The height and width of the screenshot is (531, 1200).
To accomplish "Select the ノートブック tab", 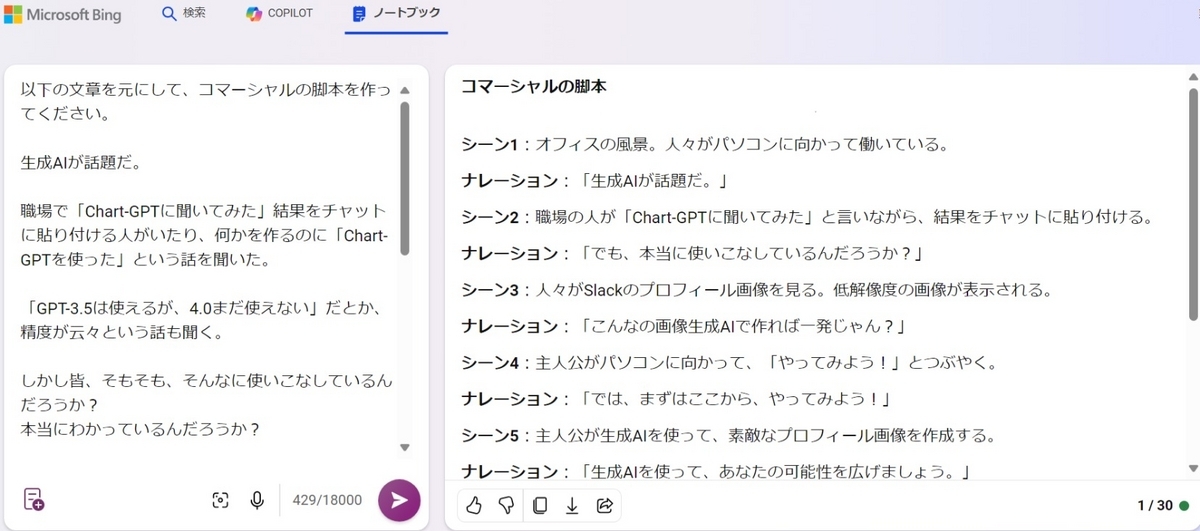I will 396,14.
